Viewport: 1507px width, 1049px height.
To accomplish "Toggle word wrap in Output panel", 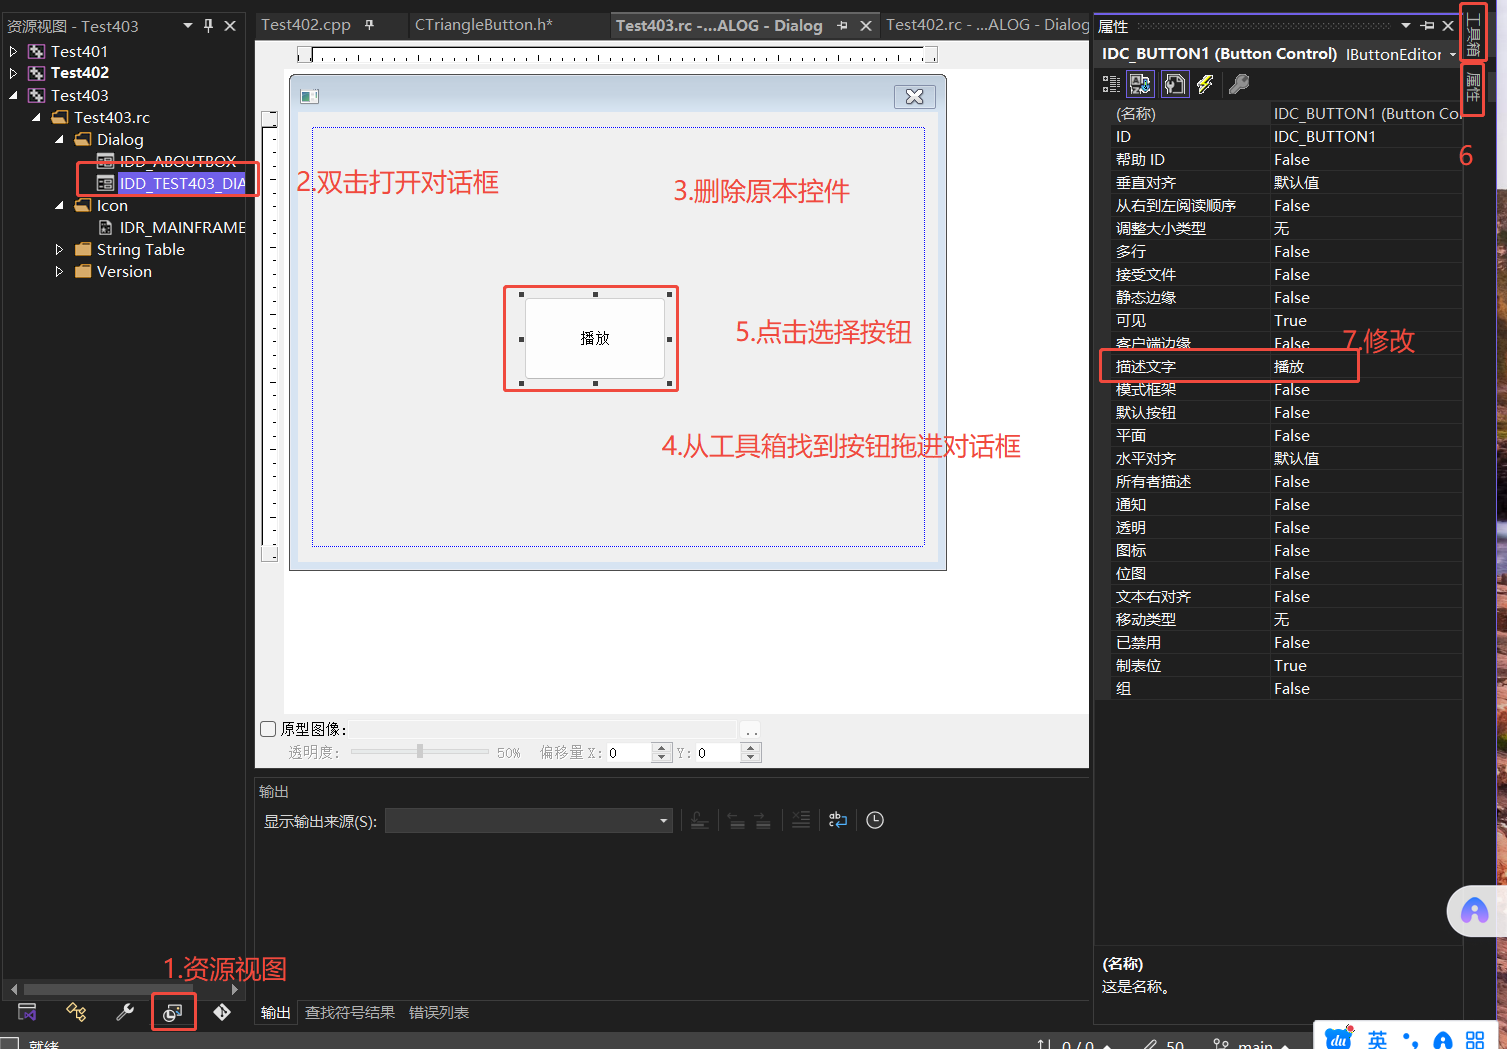I will (x=838, y=820).
